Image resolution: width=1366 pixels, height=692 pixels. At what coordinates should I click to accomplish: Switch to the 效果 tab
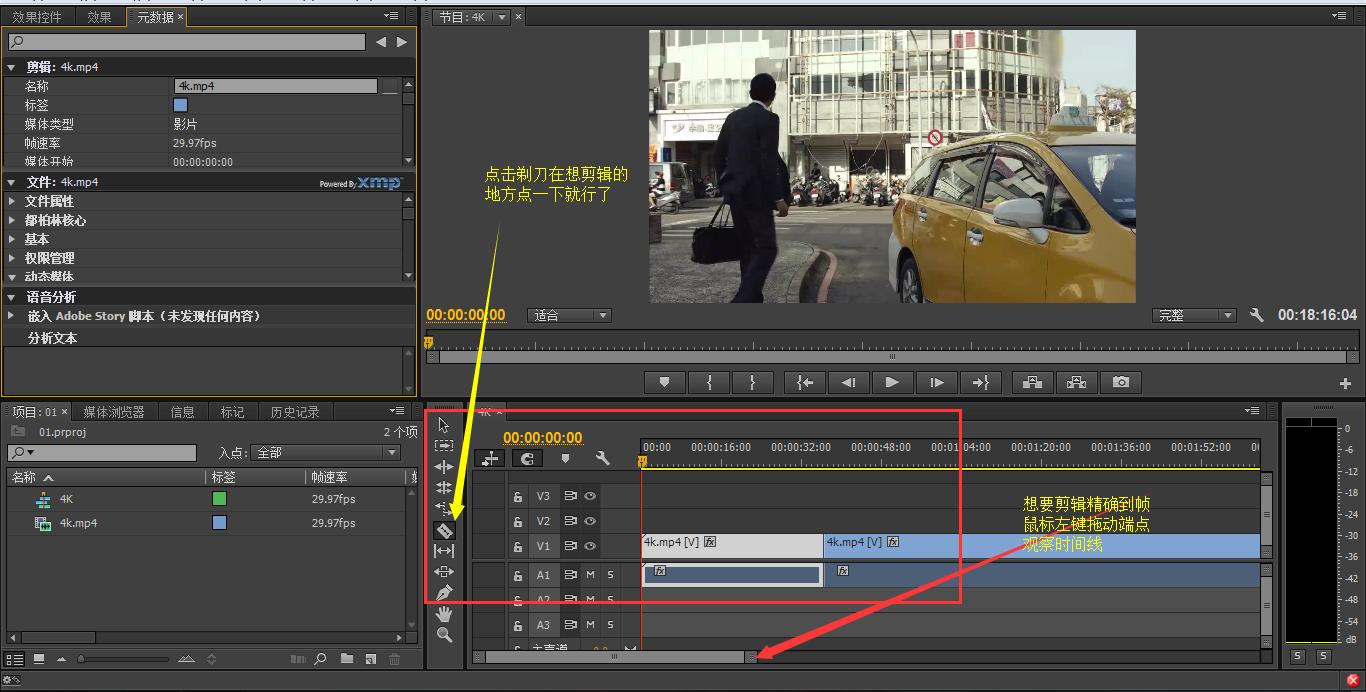(99, 17)
